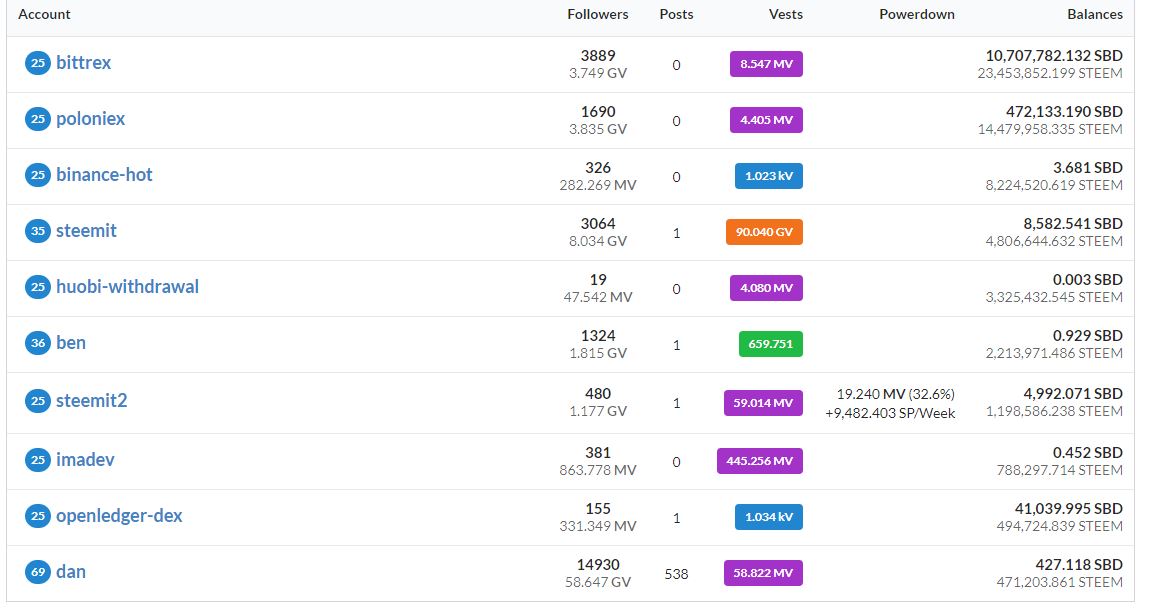The width and height of the screenshot is (1152, 614).
Task: Click the +9,482.403 SP/Week powerdown rate
Action: pyautogui.click(x=890, y=413)
